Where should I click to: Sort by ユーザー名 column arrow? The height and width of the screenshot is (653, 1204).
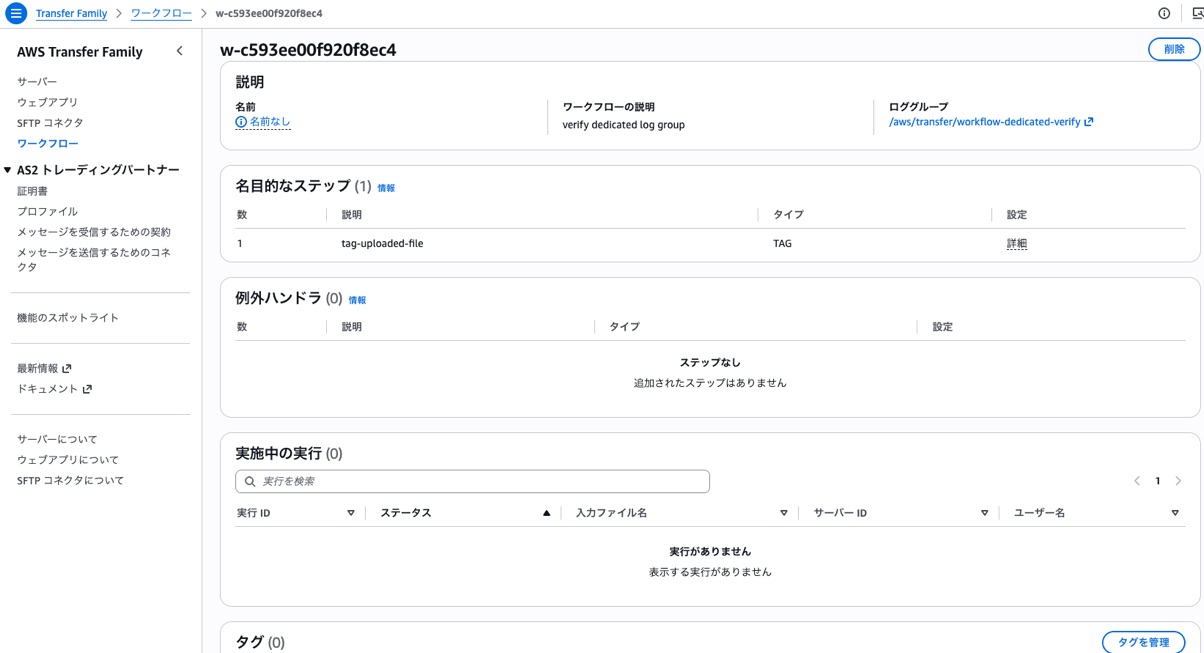coord(1175,513)
